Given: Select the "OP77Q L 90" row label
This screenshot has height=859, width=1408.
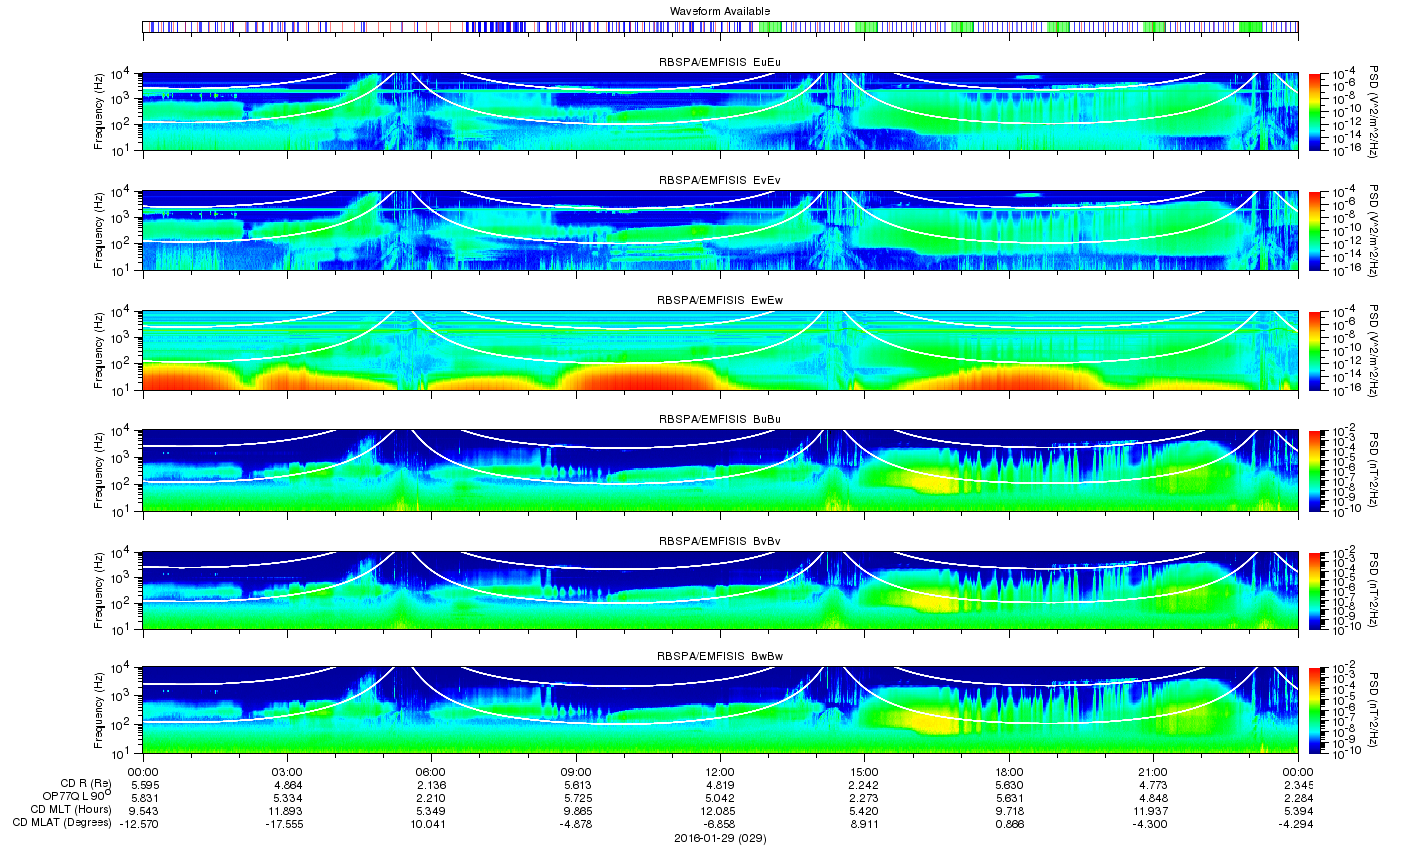Looking at the screenshot, I should [76, 796].
